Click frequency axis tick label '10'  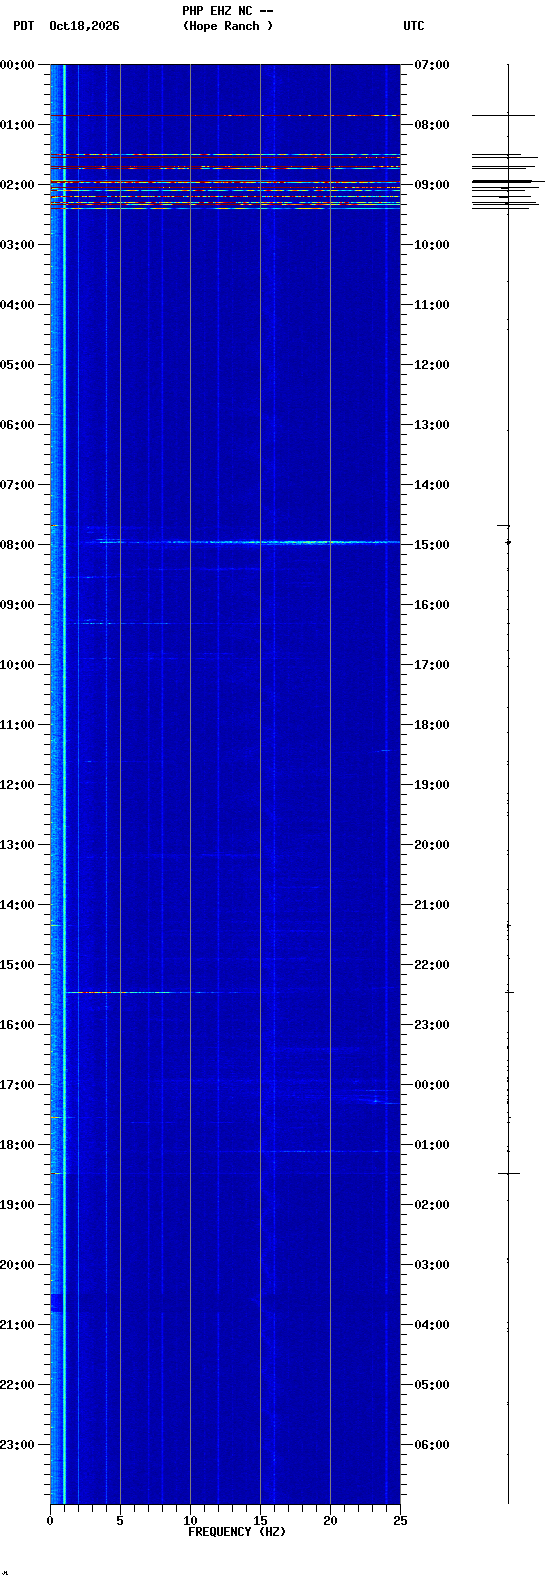[190, 1521]
